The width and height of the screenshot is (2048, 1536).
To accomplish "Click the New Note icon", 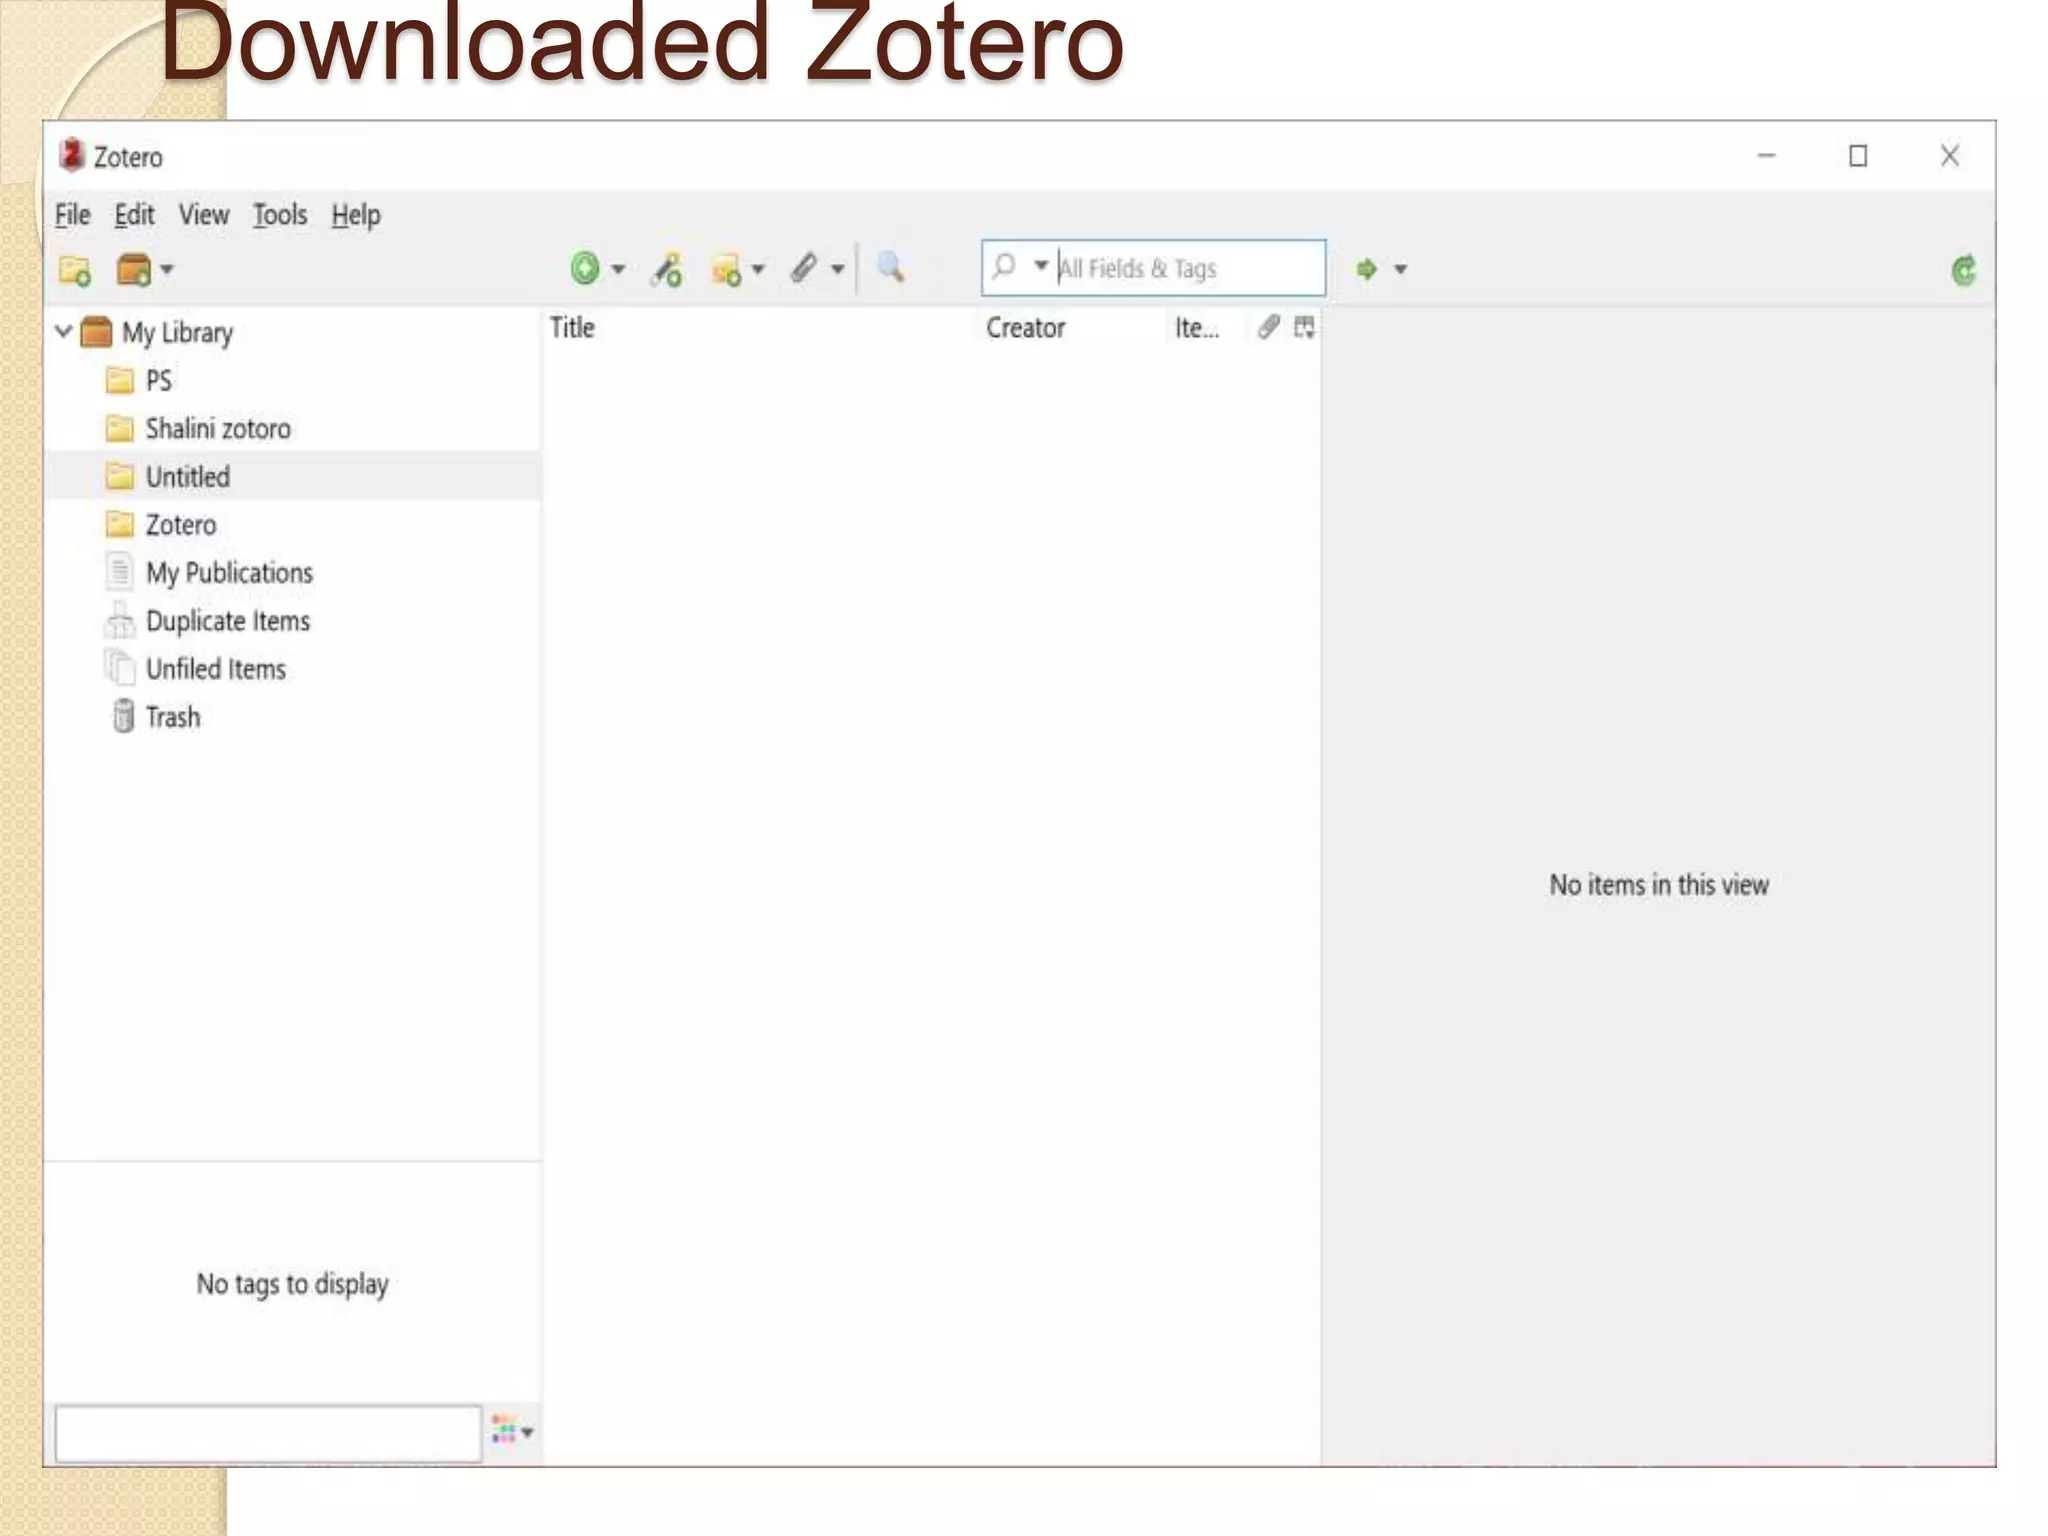I will 726,269.
